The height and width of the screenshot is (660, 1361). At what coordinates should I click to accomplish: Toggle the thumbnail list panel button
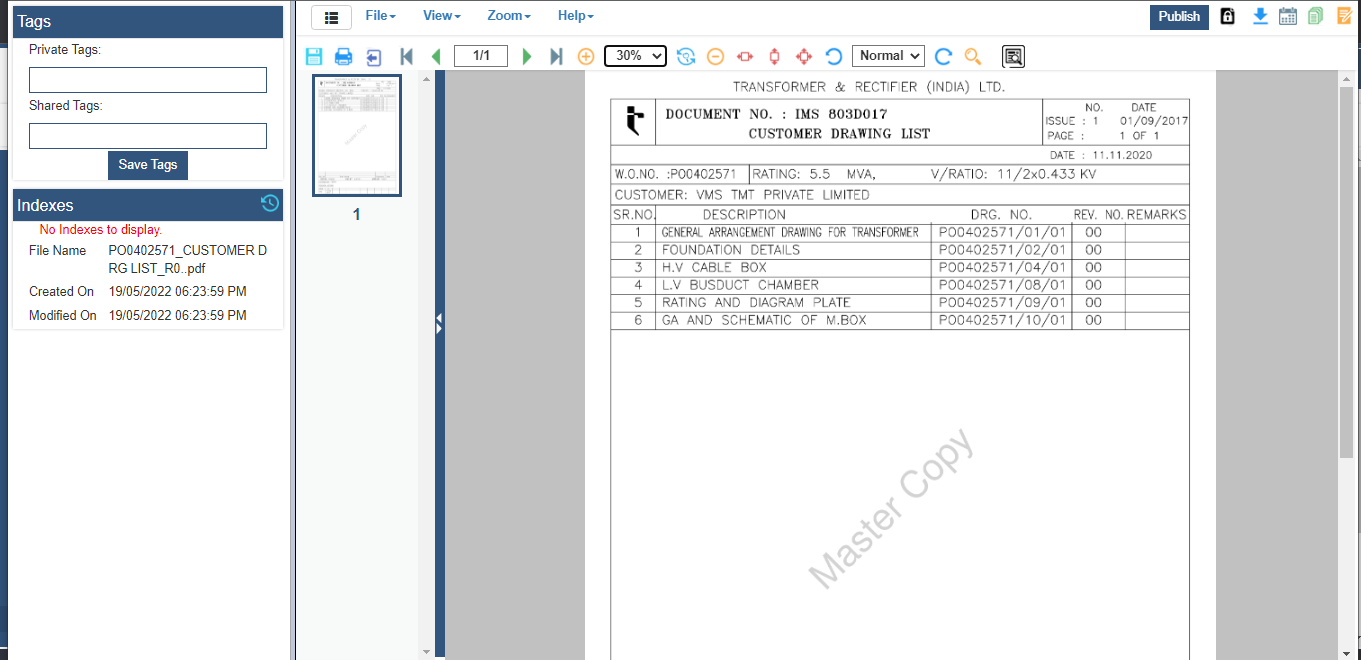[x=331, y=17]
